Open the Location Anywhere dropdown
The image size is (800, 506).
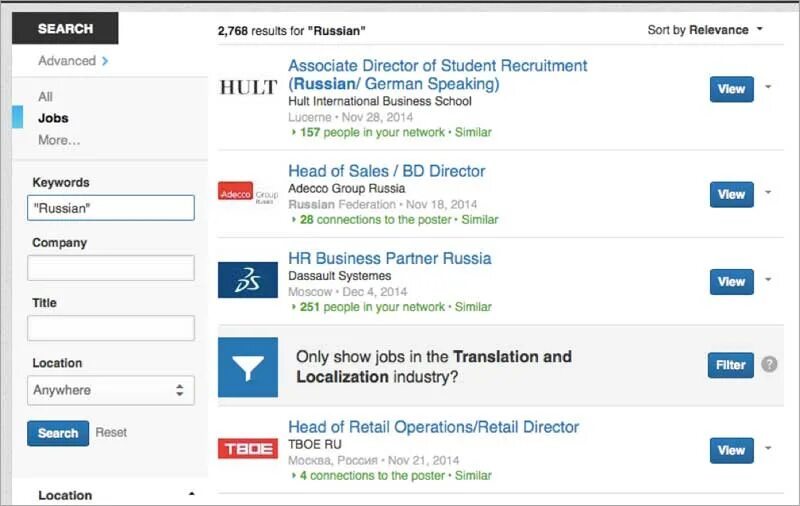(110, 390)
